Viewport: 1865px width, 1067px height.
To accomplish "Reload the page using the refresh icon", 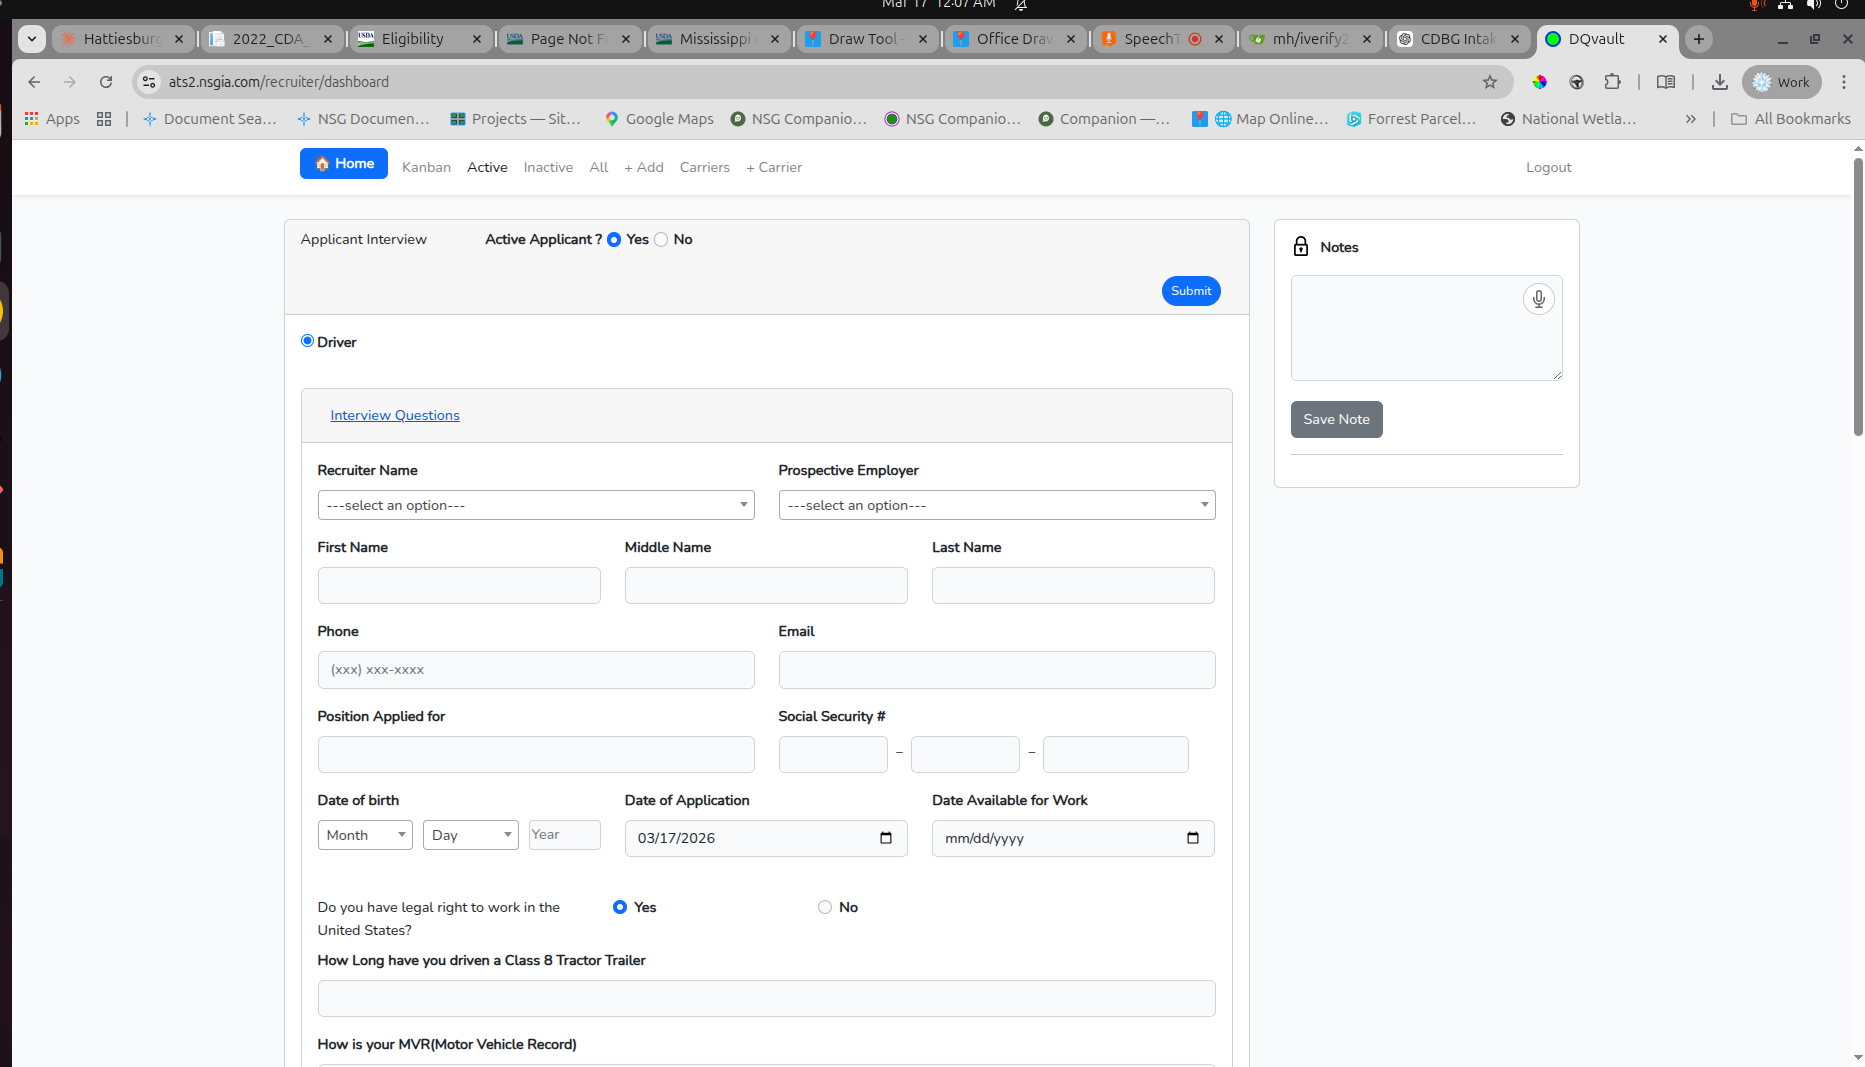I will [106, 82].
